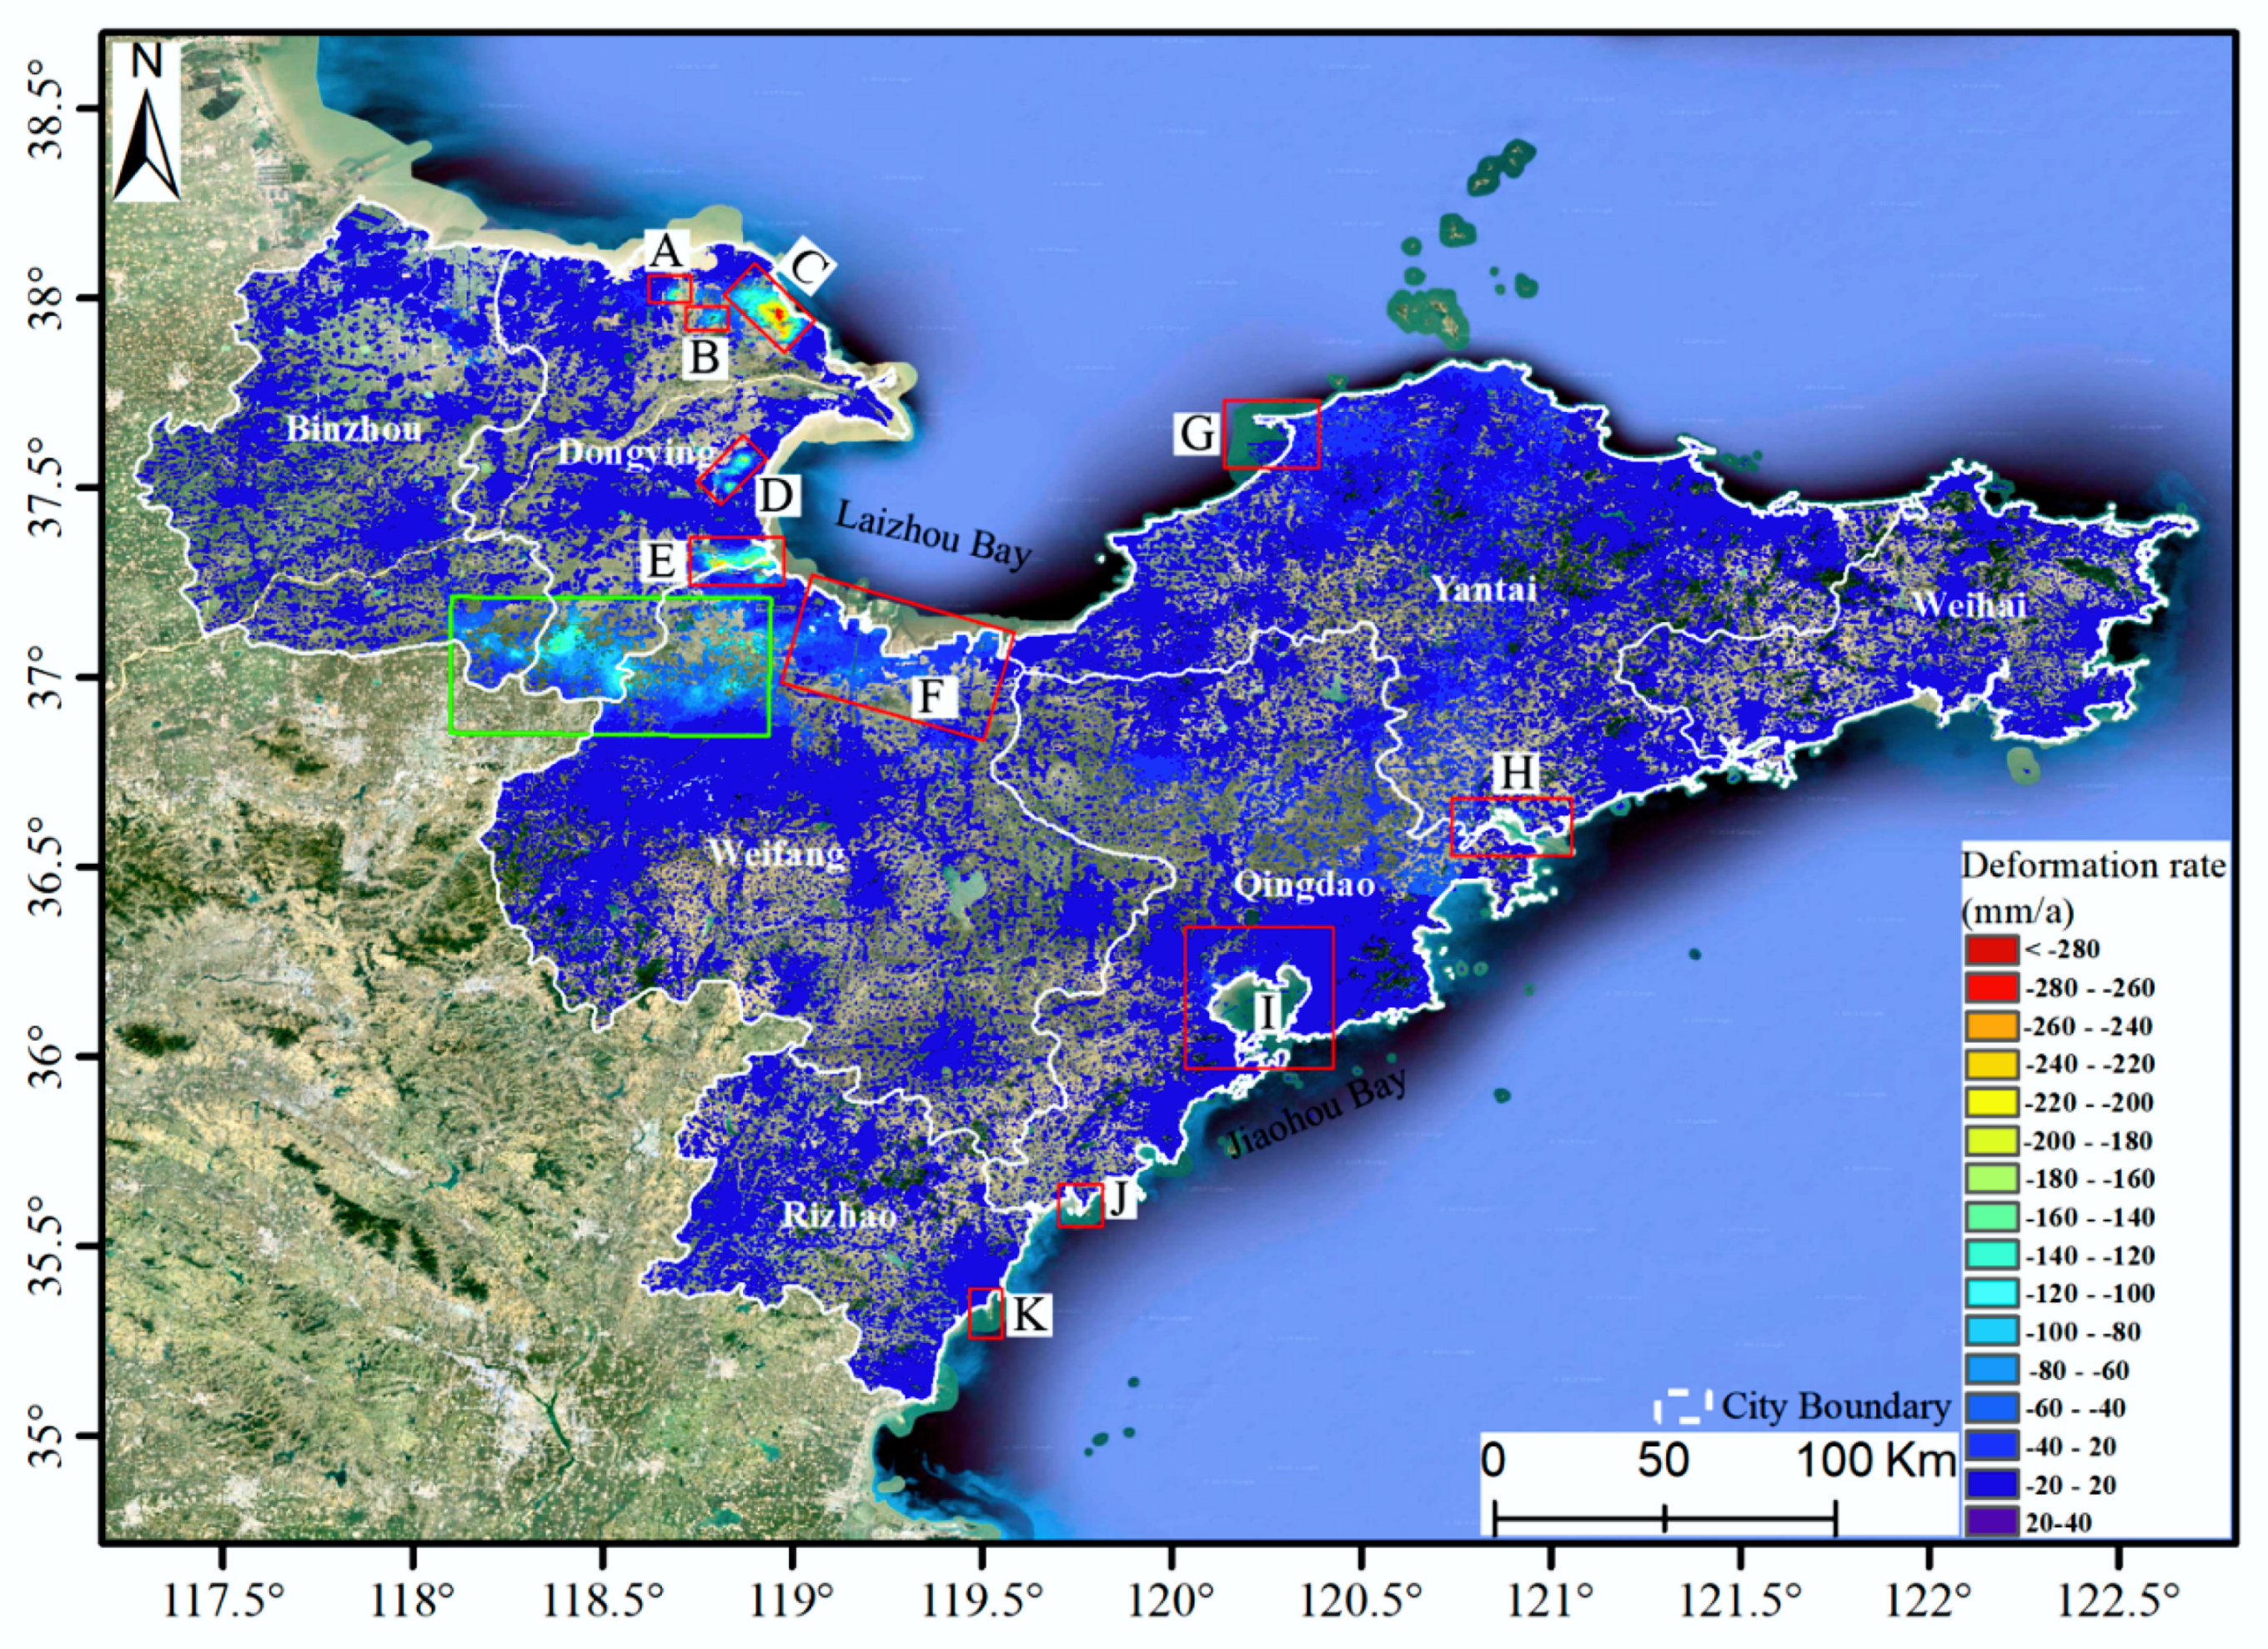Click the Binzhou city label

point(354,429)
